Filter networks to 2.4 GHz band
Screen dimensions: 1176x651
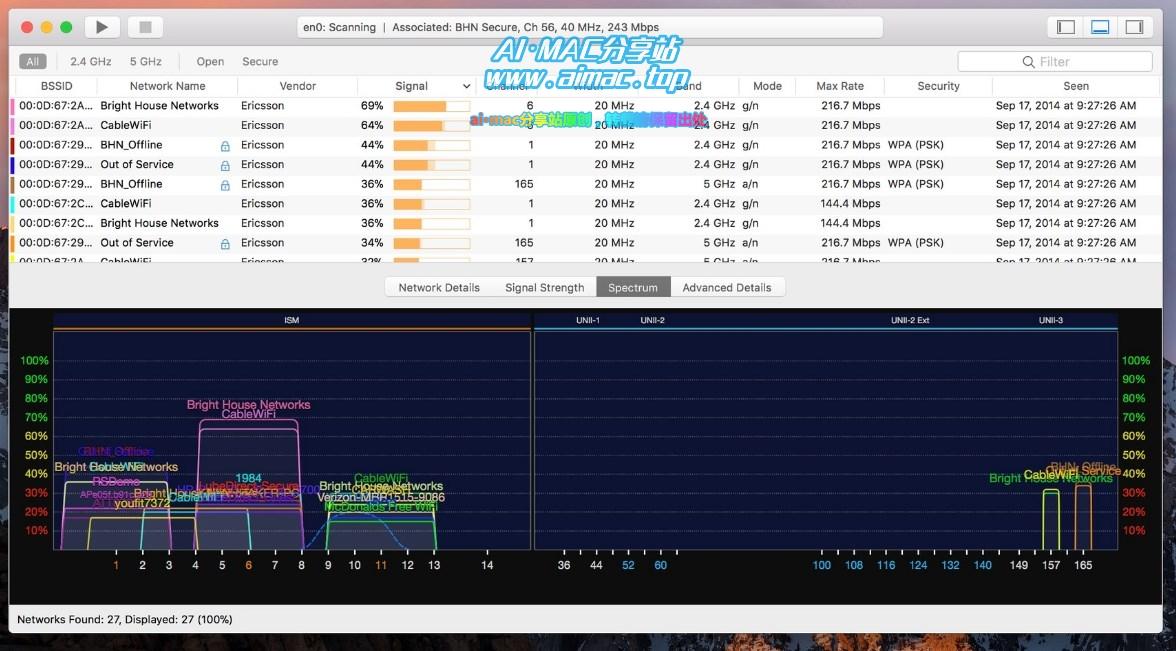tap(91, 62)
